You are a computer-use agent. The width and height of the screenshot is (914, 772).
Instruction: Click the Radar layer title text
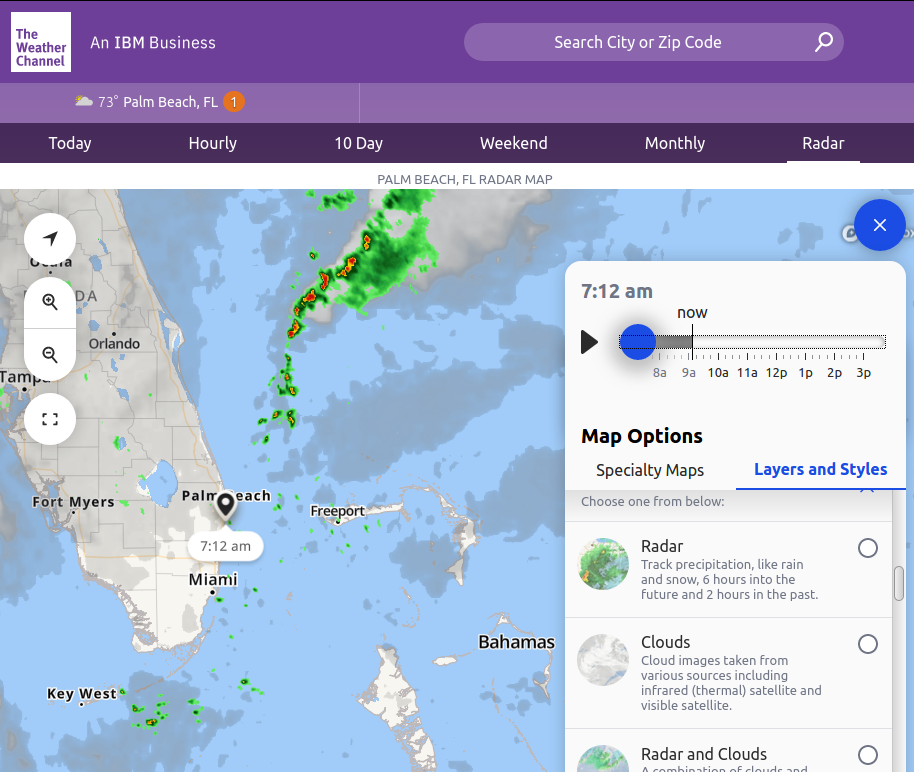pyautogui.click(x=662, y=546)
